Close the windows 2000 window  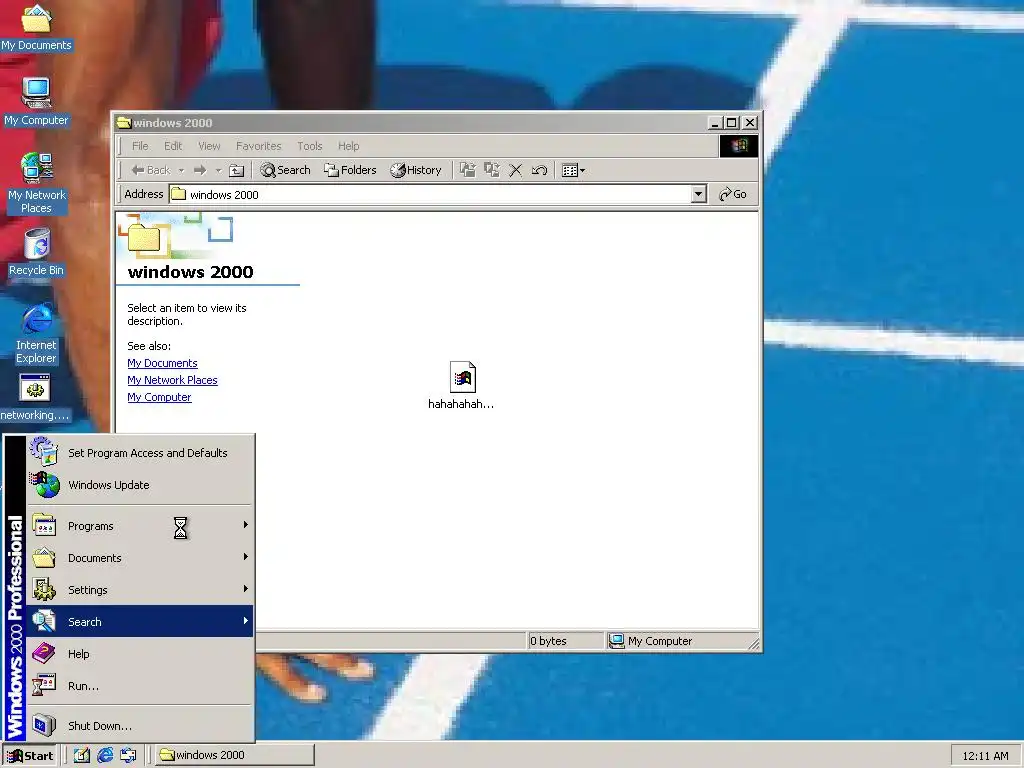tap(750, 123)
